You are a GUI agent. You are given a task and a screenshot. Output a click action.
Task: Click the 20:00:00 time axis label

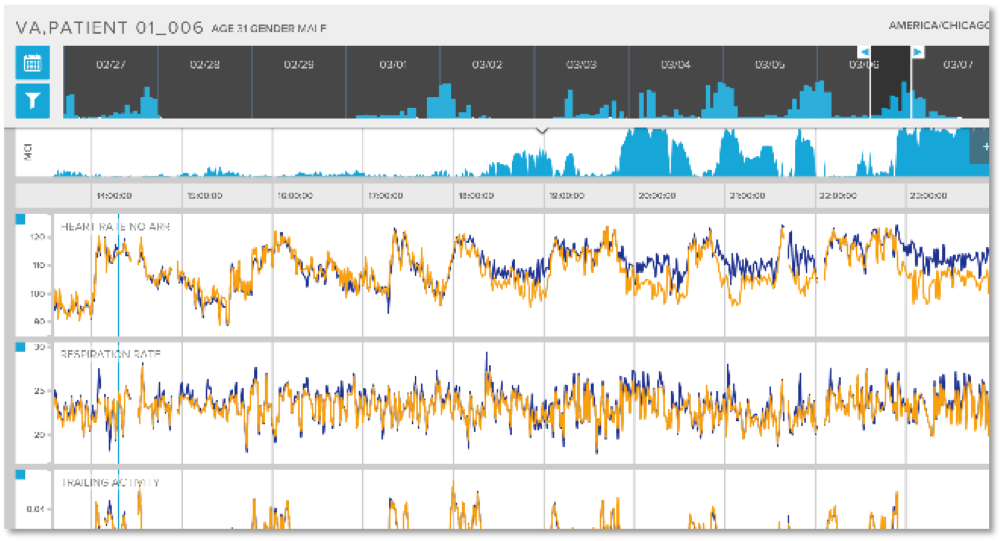click(657, 196)
